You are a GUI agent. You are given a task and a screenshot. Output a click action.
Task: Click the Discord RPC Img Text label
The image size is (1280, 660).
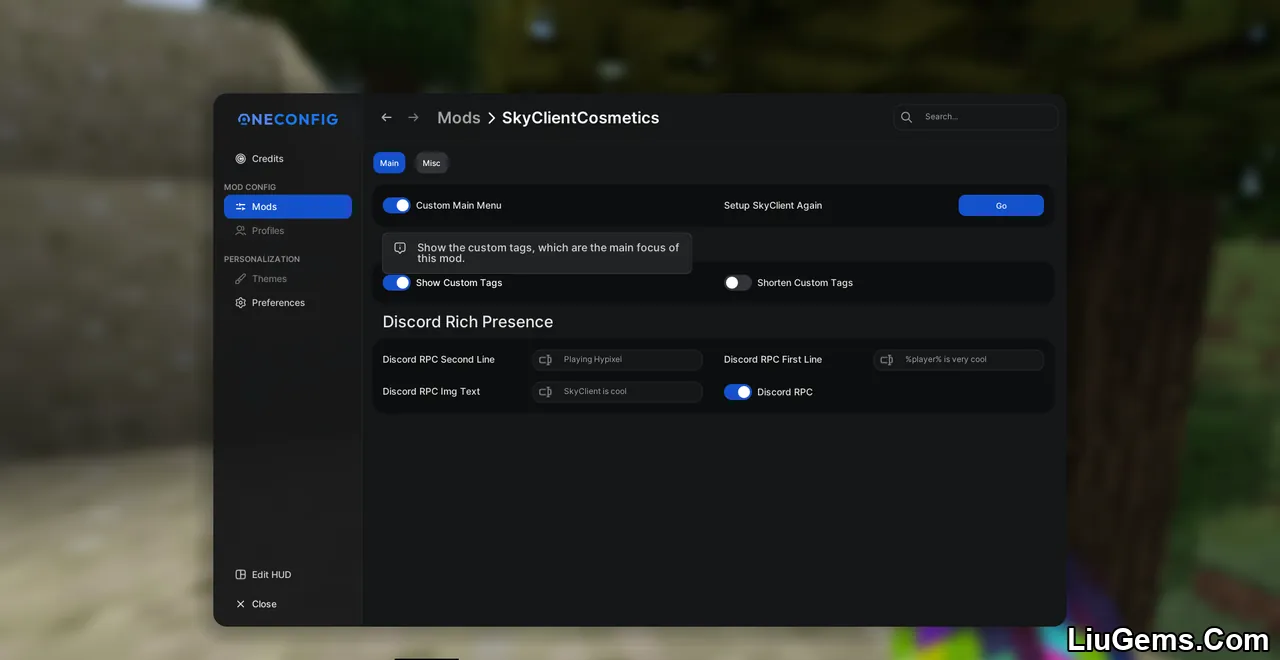tap(432, 392)
